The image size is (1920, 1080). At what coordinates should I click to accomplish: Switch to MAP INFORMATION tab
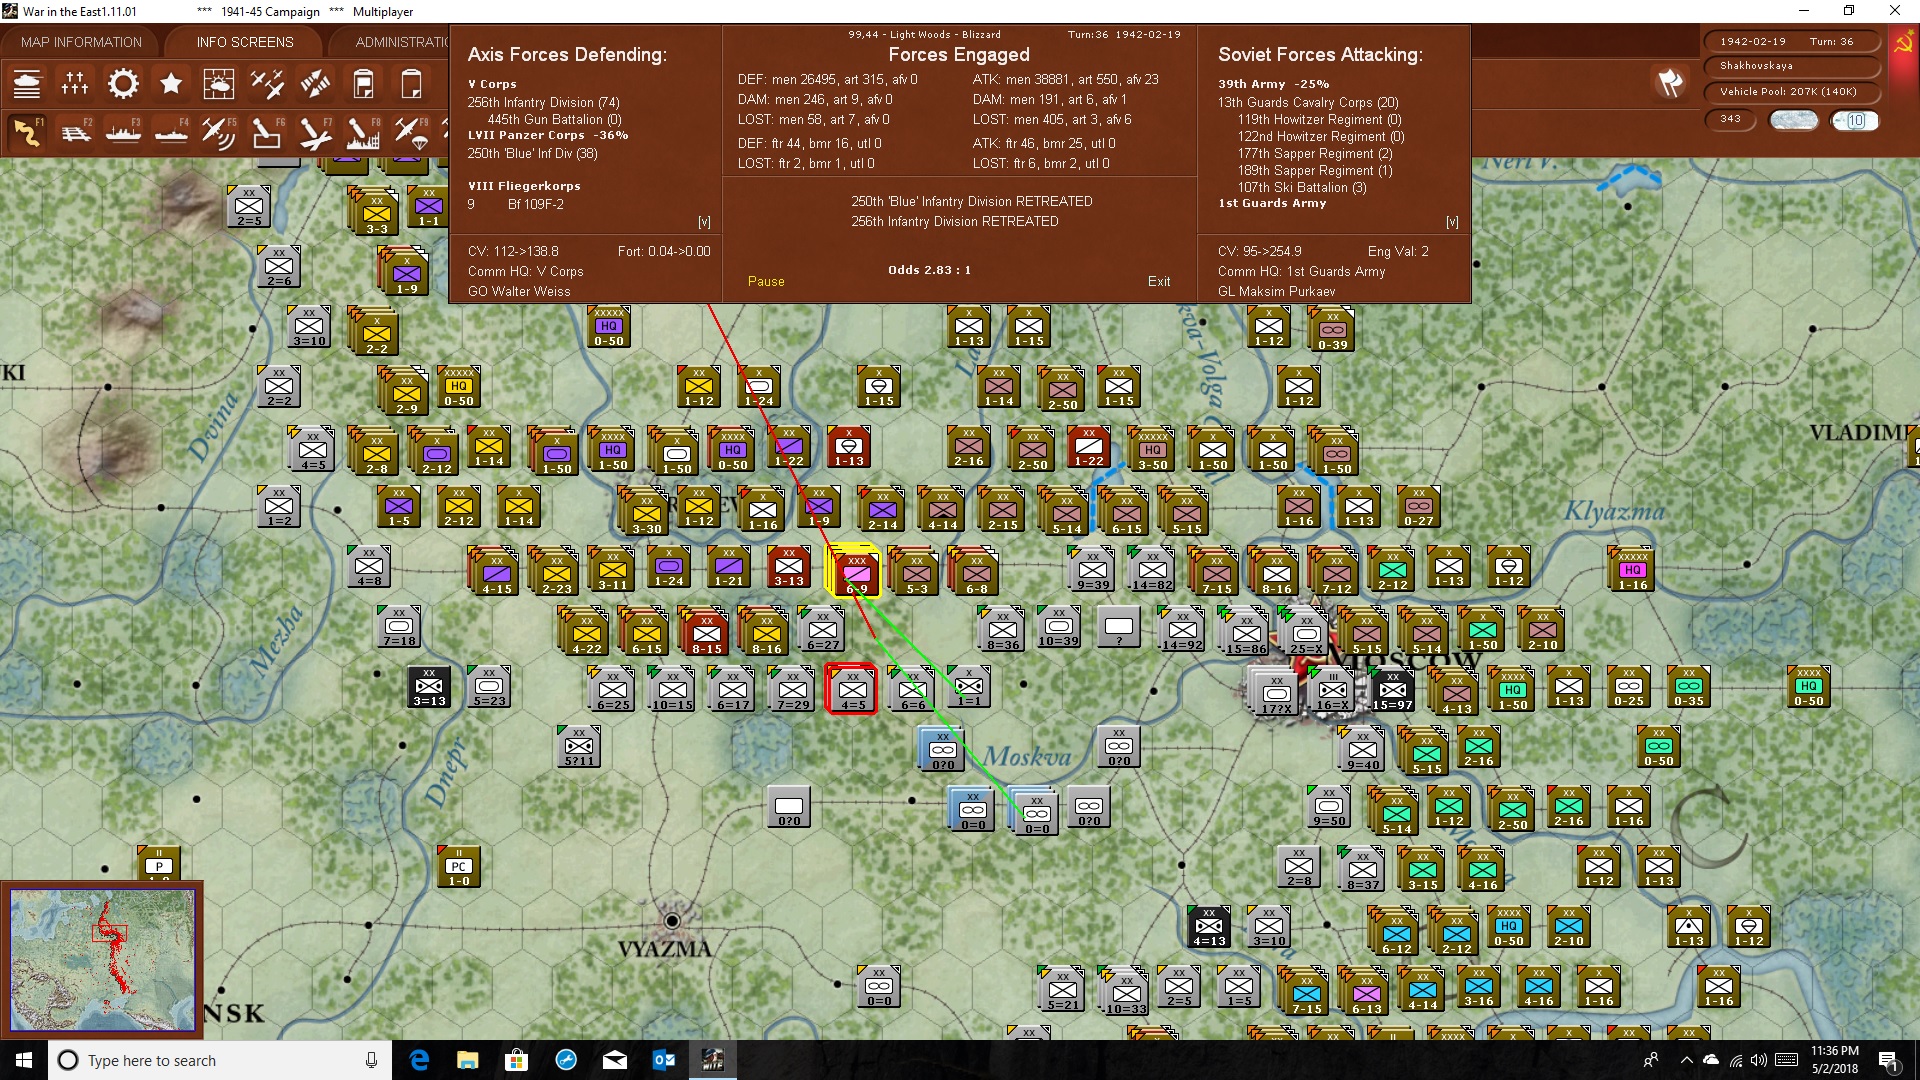(81, 42)
